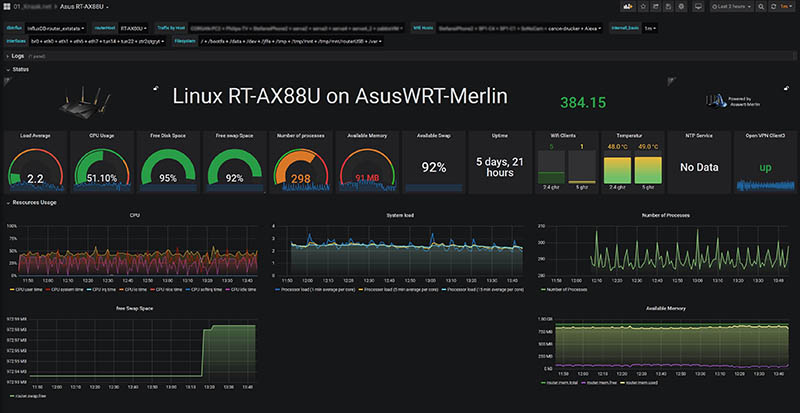The width and height of the screenshot is (800, 413).
Task: Click the refresh dashboard icon
Action: (x=773, y=7)
